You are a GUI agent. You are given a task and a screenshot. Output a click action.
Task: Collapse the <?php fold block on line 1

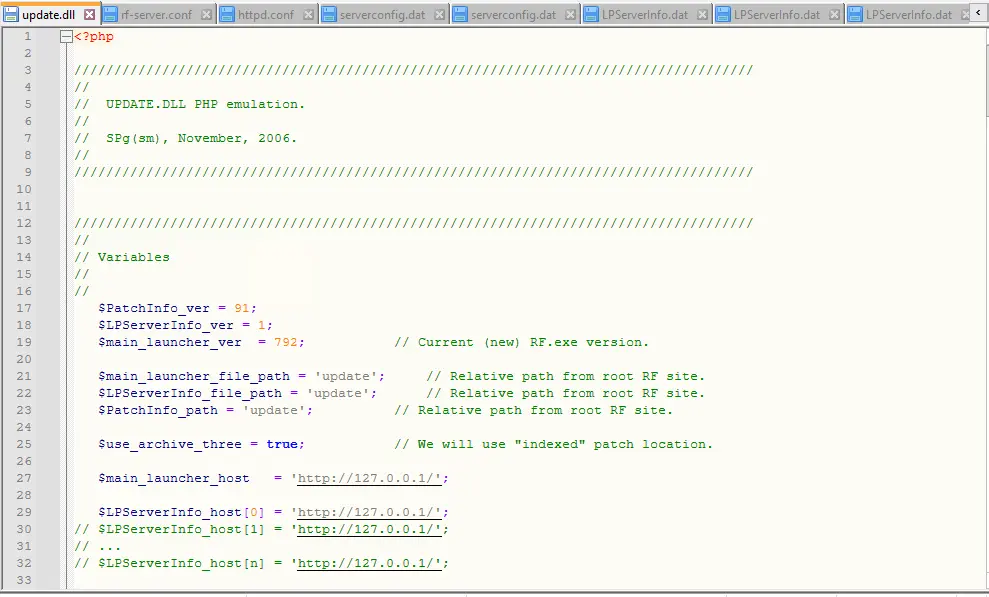click(x=66, y=37)
